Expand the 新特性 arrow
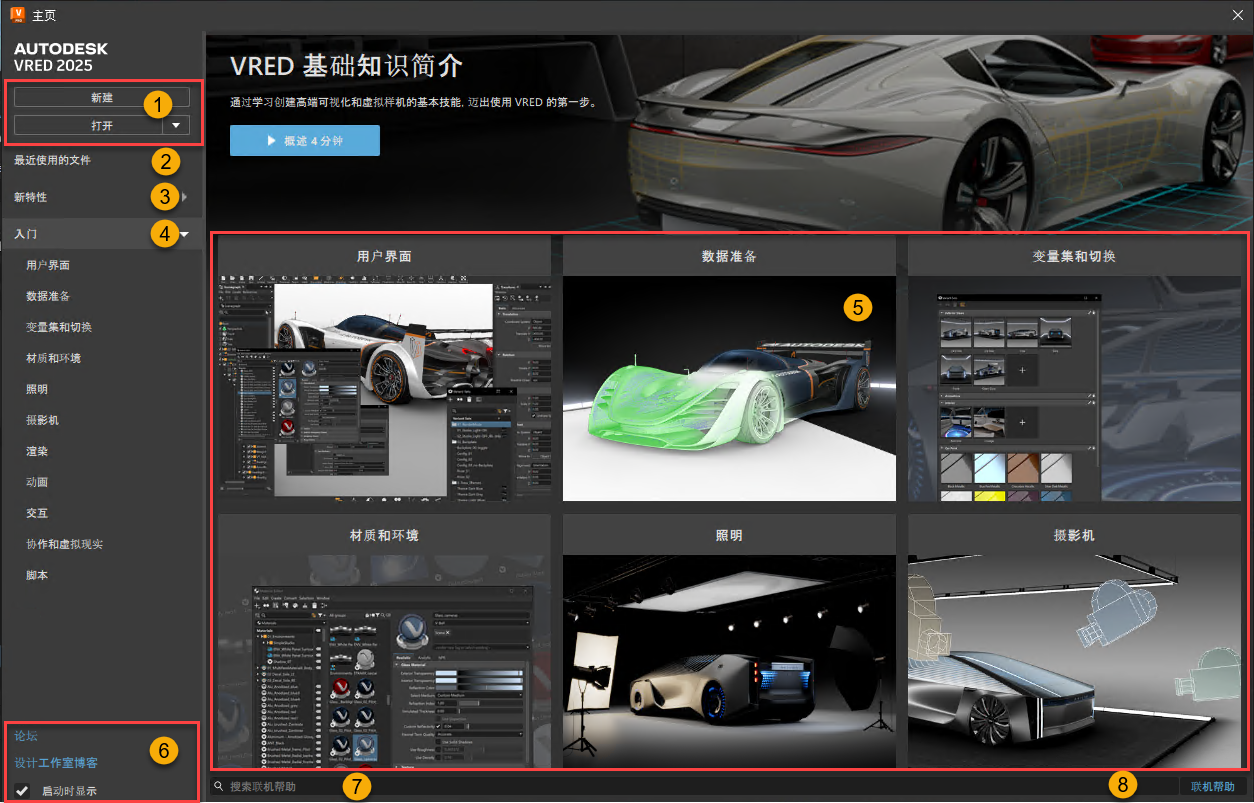Image resolution: width=1254 pixels, height=803 pixels. tap(185, 197)
